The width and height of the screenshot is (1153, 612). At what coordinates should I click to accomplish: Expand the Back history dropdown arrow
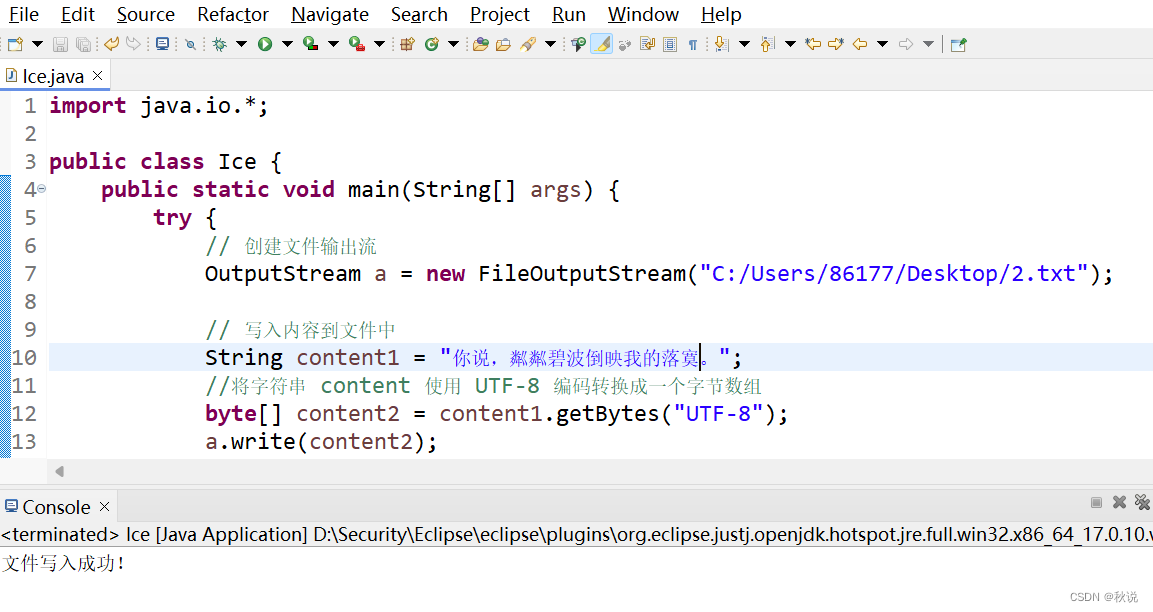coord(882,45)
